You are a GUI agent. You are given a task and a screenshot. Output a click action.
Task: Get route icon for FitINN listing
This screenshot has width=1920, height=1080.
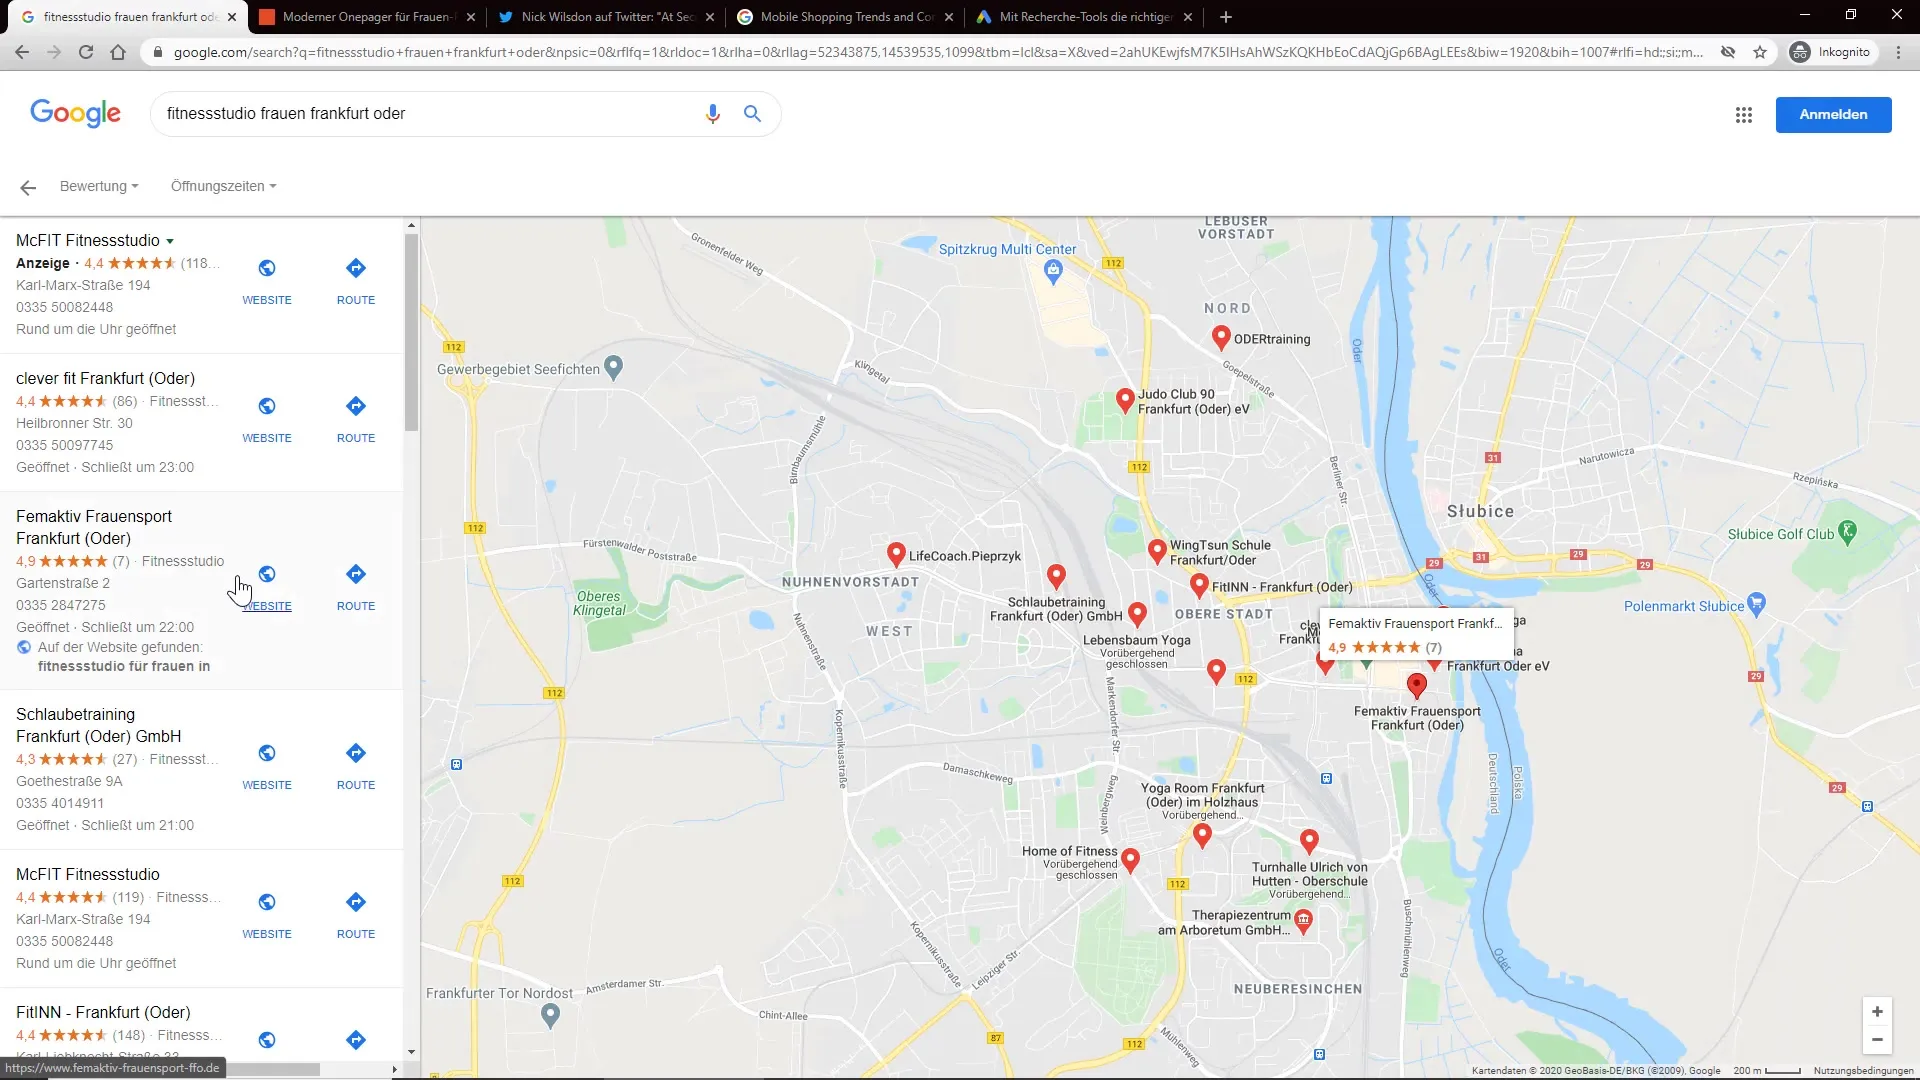tap(356, 1040)
